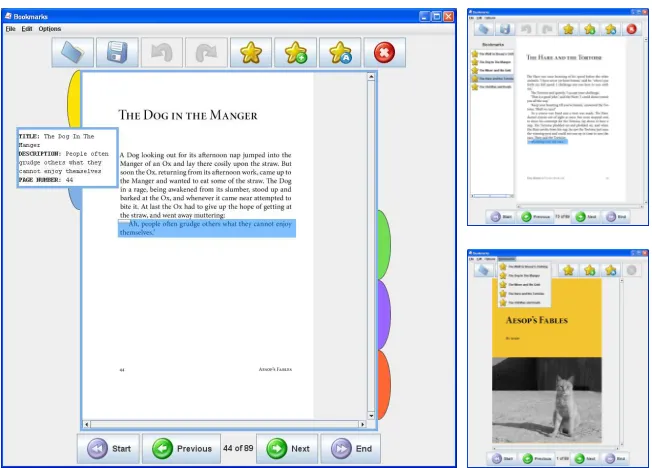Click Next page button in main window

(287, 448)
